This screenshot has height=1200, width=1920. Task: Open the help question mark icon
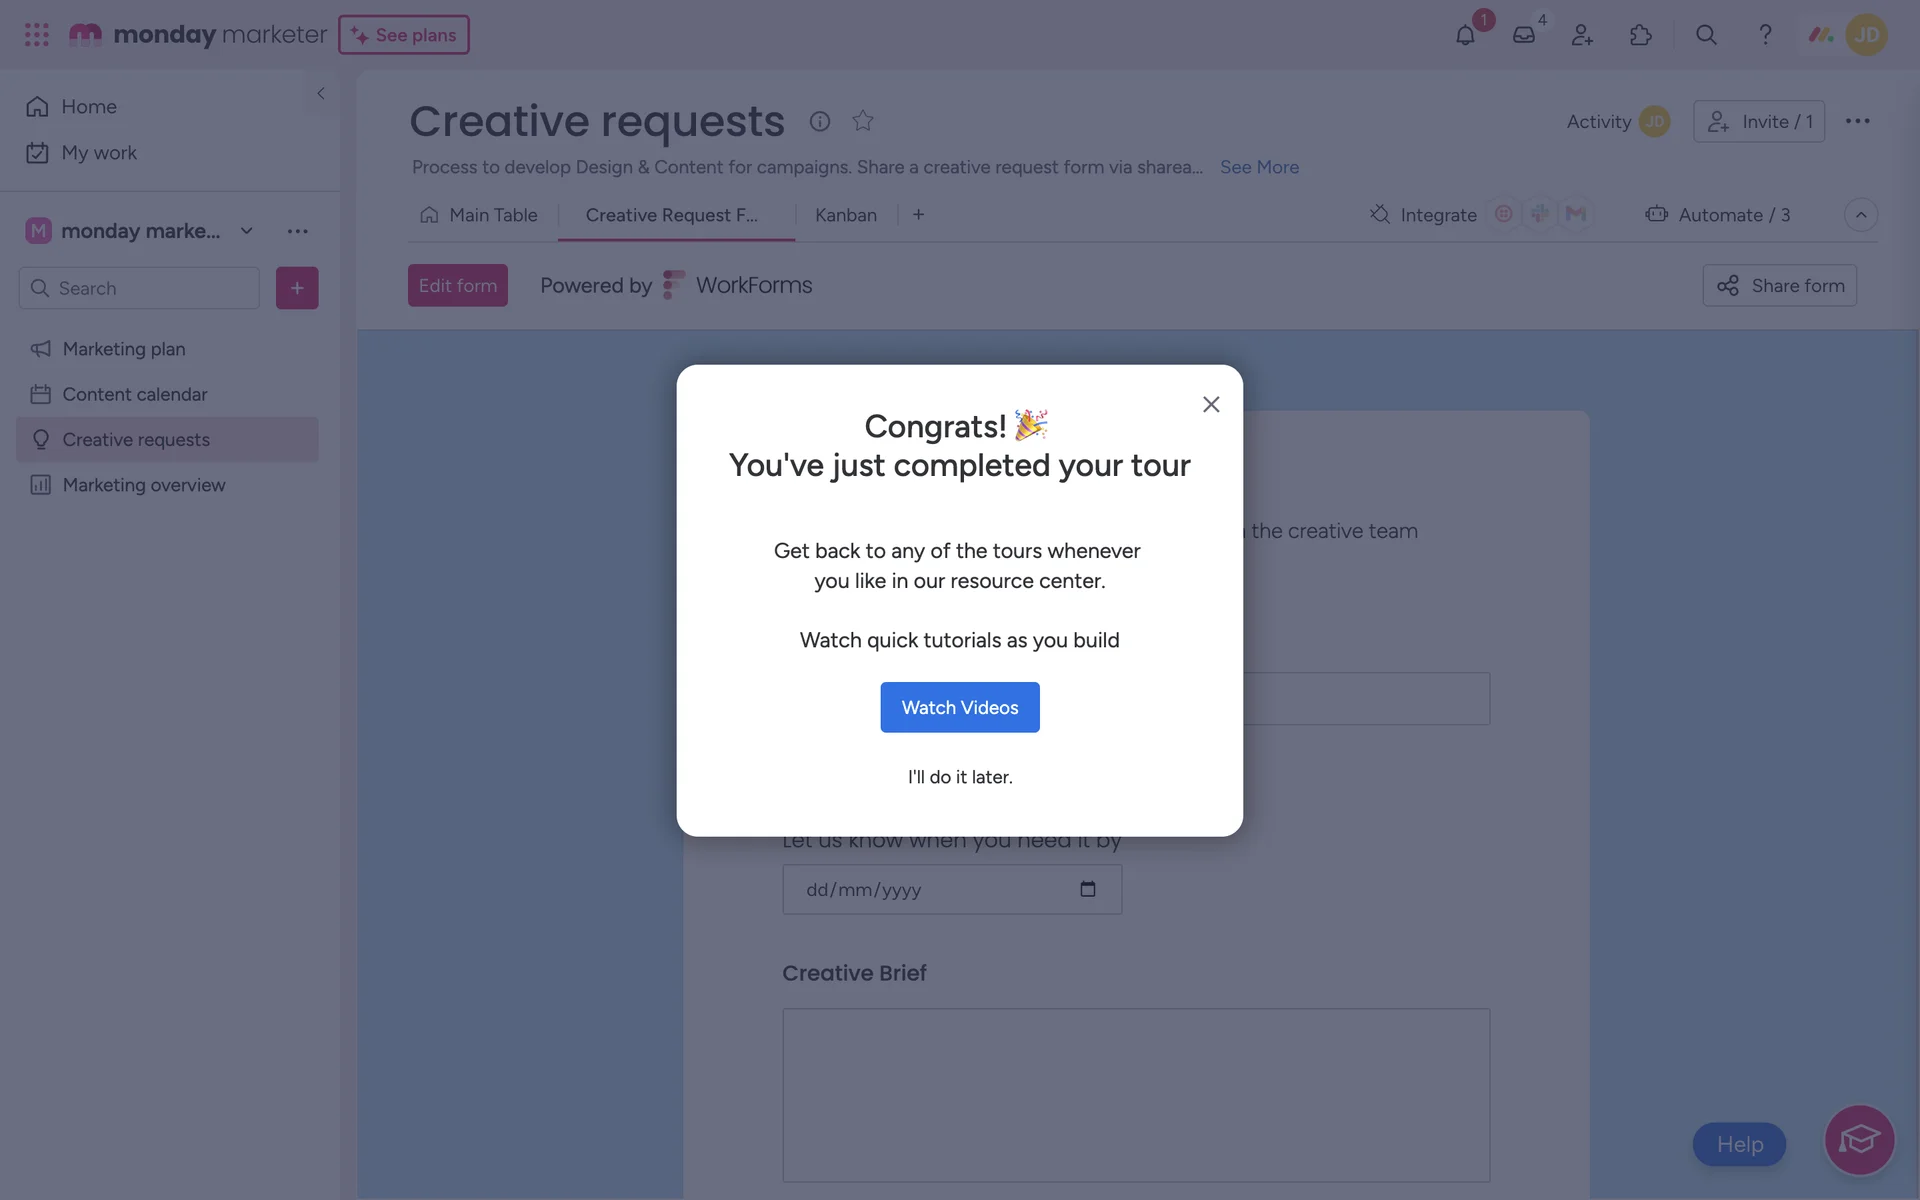point(1765,36)
